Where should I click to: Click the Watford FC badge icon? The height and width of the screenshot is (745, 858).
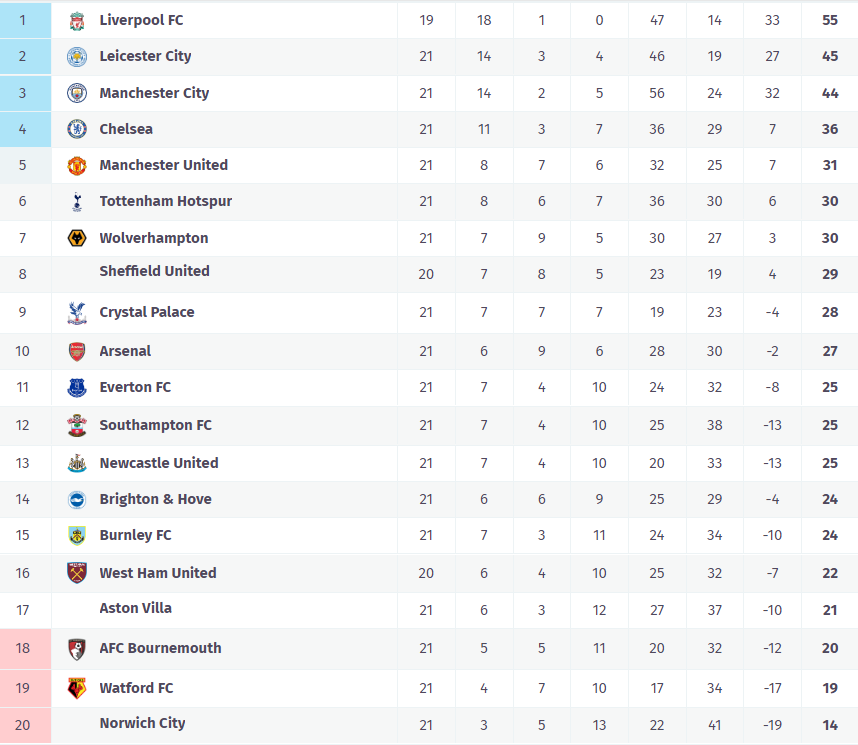coord(77,688)
